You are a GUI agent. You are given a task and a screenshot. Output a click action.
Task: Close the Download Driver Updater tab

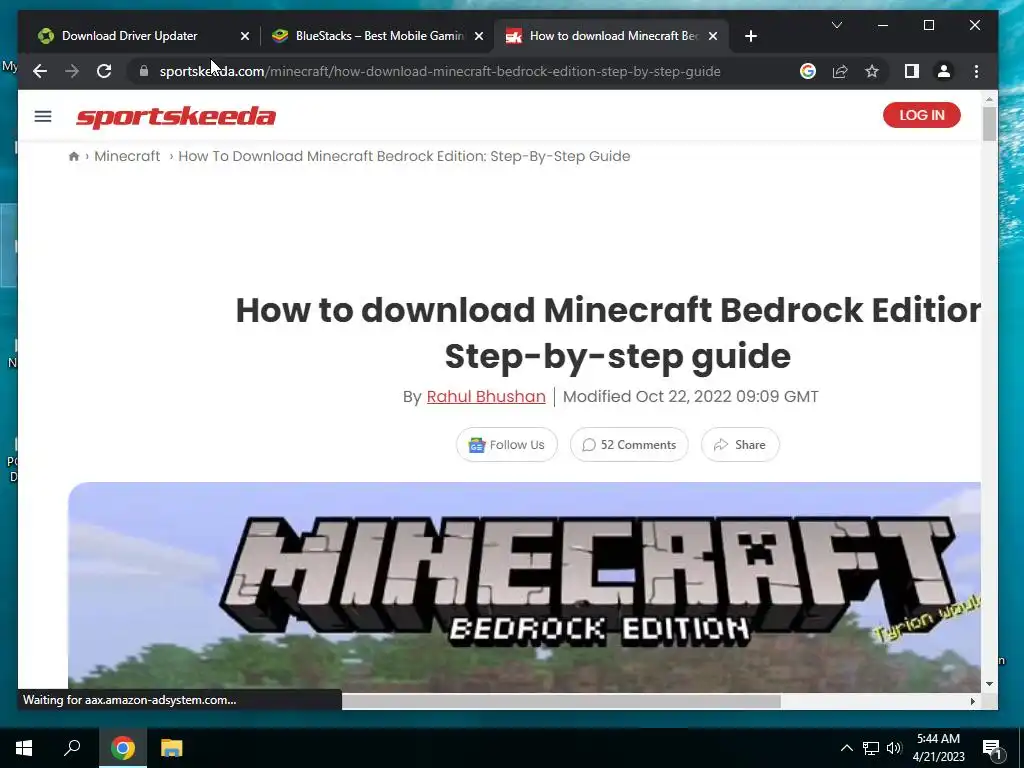click(x=245, y=36)
